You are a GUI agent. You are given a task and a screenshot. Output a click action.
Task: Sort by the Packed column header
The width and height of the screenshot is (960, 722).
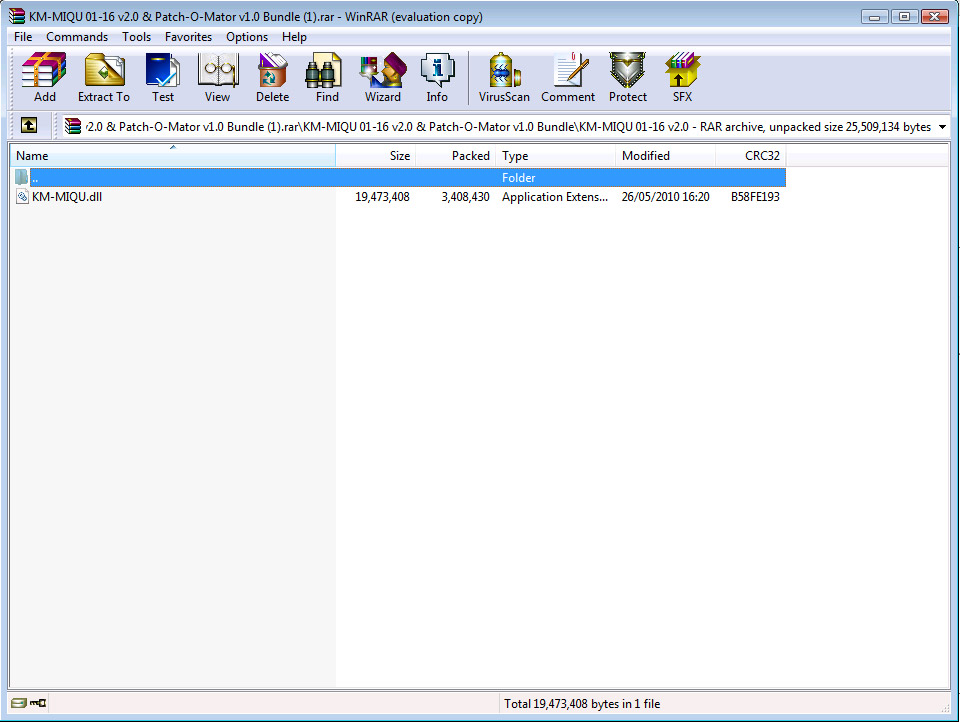coord(456,156)
